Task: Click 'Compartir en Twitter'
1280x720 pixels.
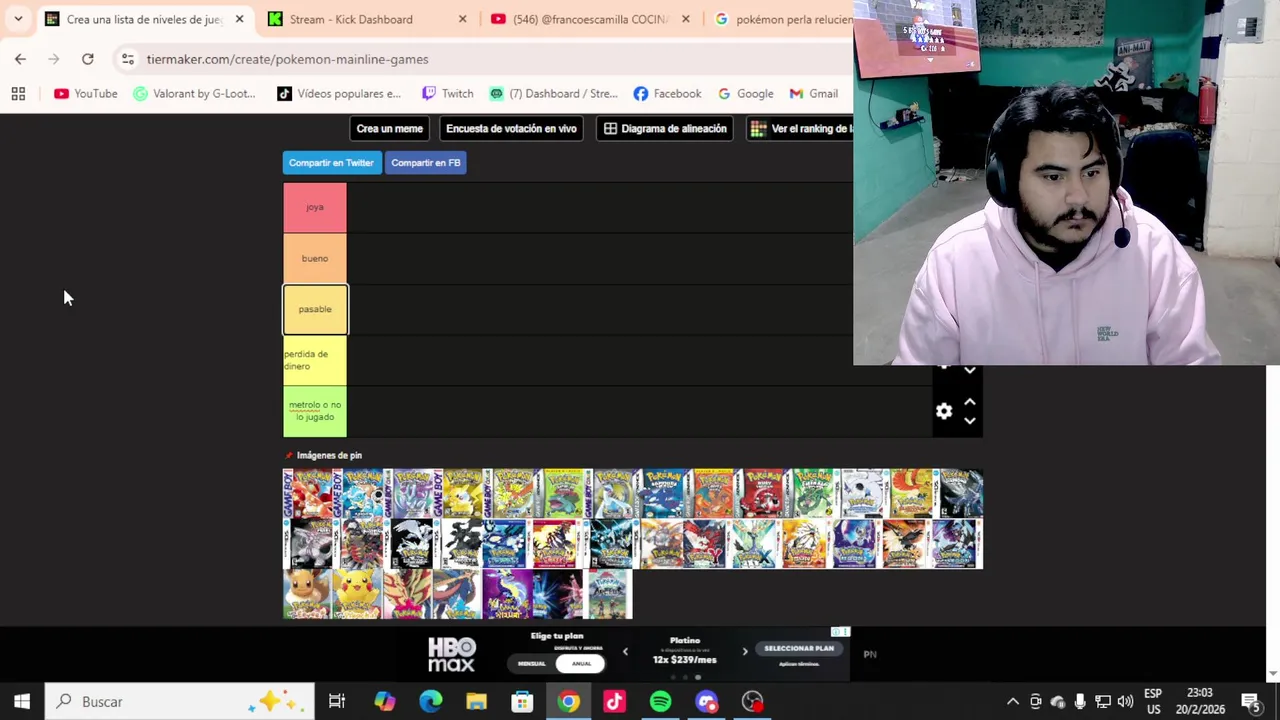Action: pyautogui.click(x=331, y=163)
